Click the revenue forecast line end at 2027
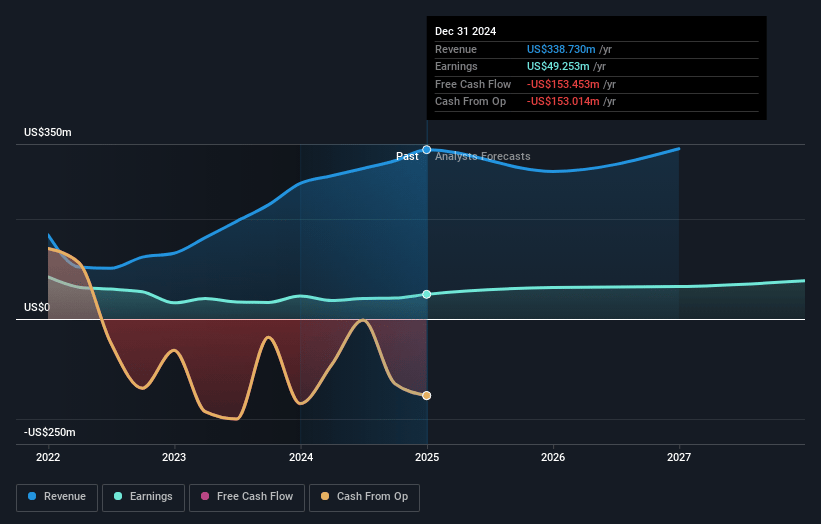The image size is (821, 524). (679, 149)
